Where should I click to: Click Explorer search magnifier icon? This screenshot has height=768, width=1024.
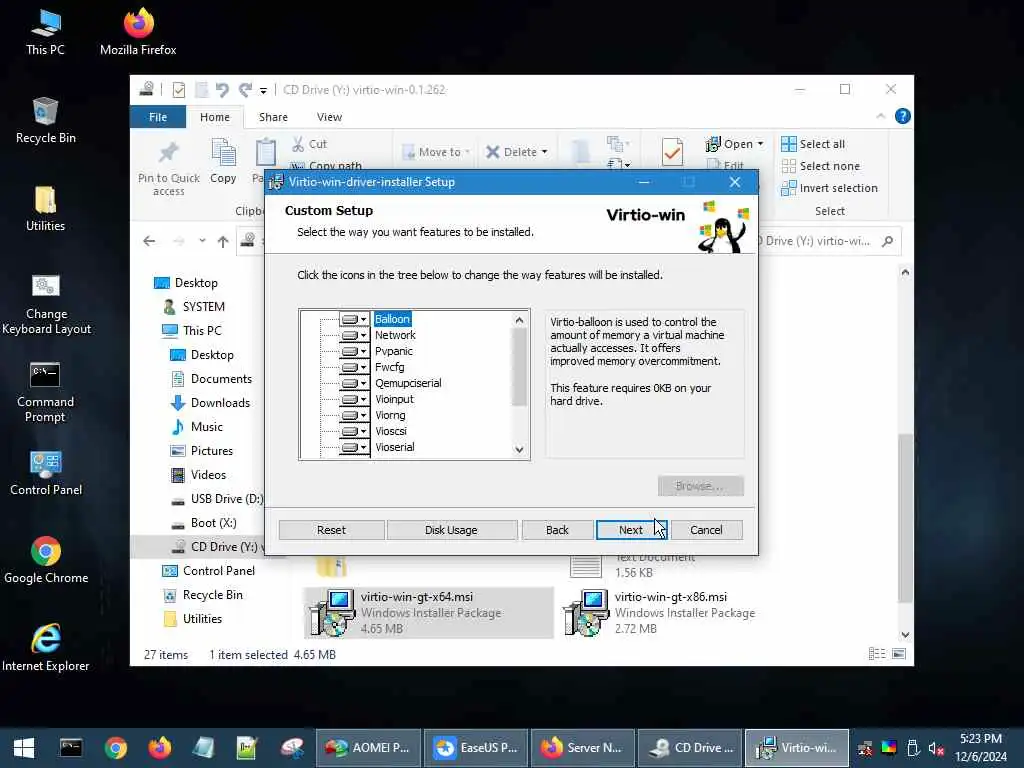(887, 242)
